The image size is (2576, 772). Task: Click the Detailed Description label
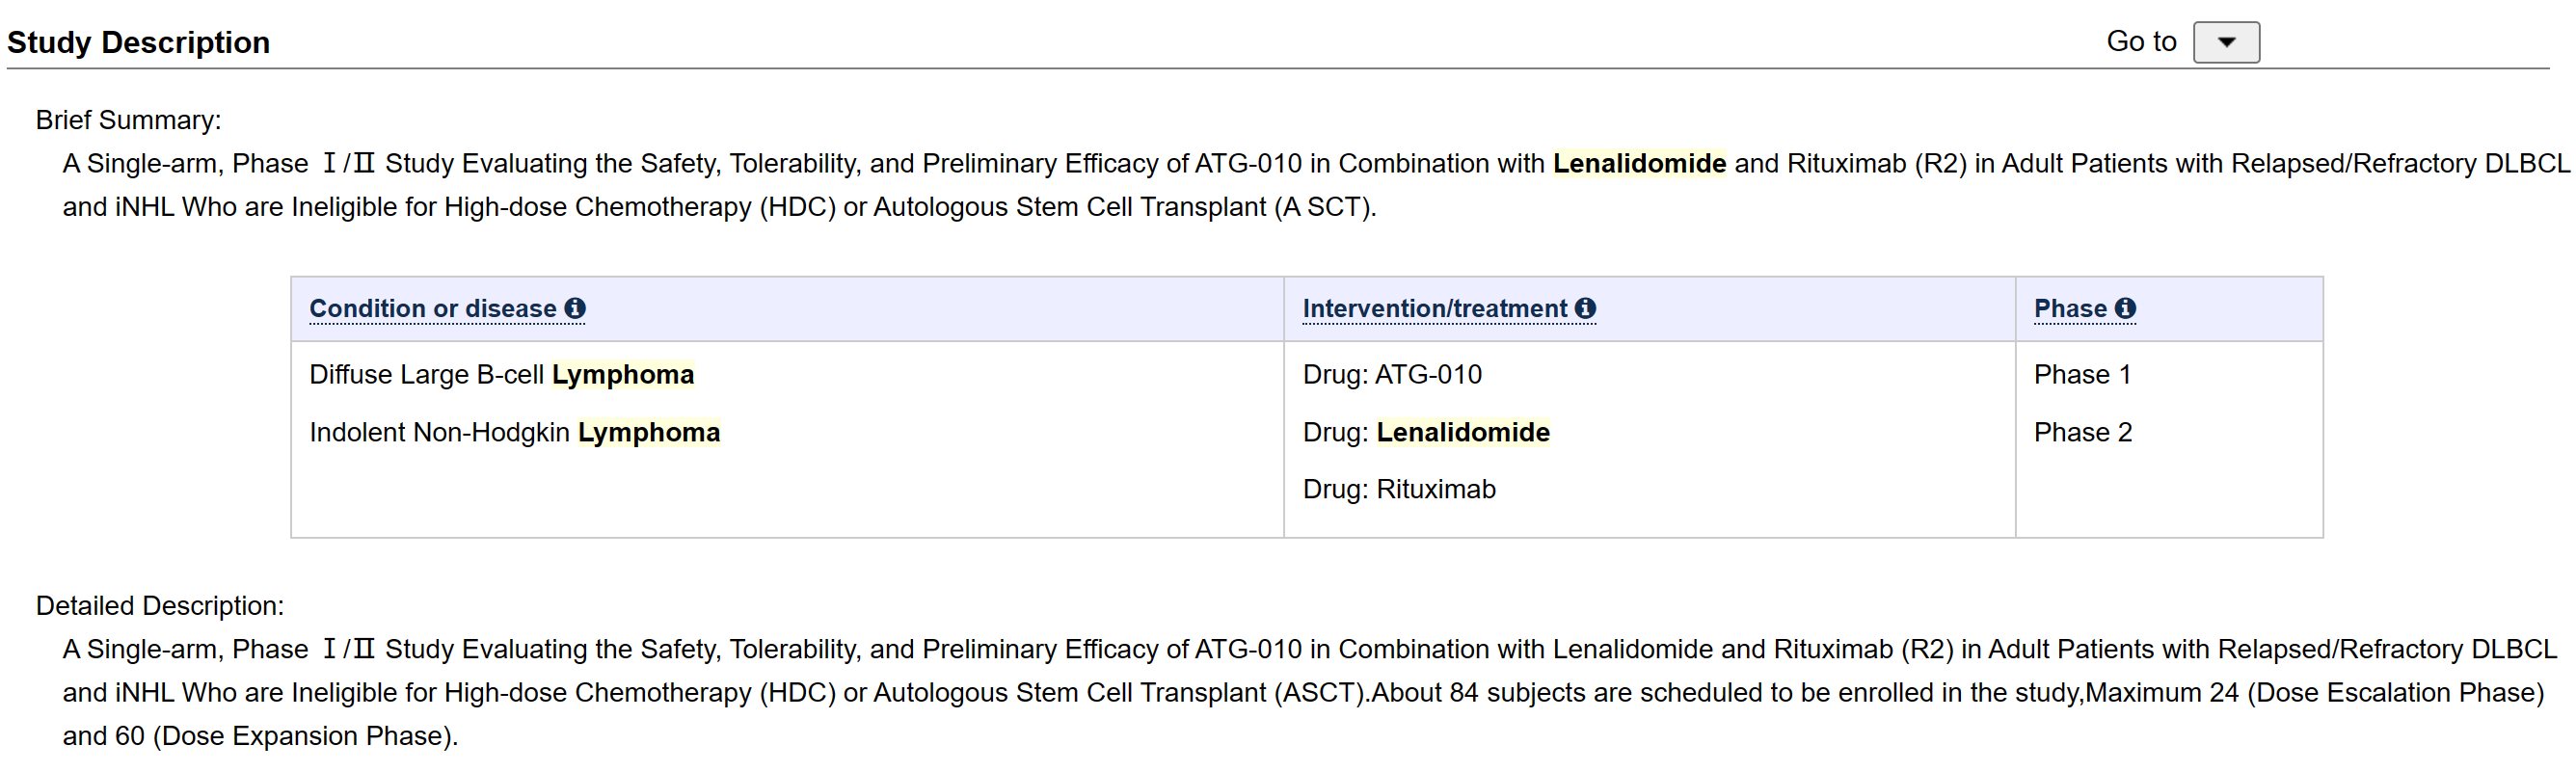pyautogui.click(x=160, y=605)
